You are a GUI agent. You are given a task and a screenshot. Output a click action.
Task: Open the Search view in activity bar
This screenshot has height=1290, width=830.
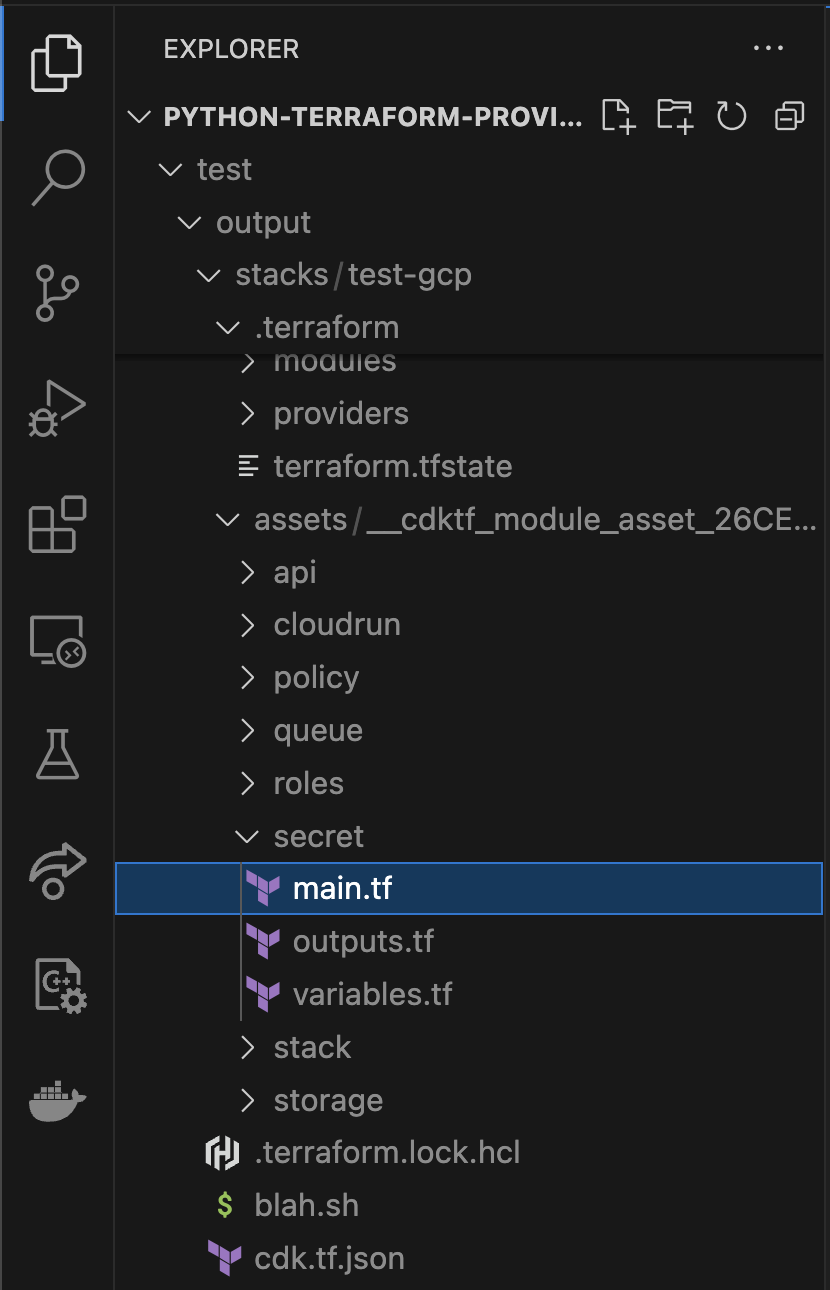pos(57,177)
